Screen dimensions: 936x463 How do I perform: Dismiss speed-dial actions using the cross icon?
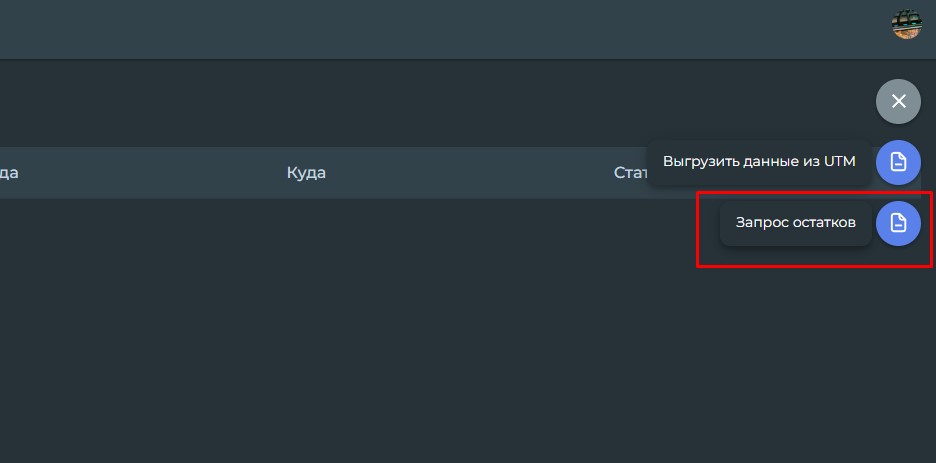click(898, 101)
